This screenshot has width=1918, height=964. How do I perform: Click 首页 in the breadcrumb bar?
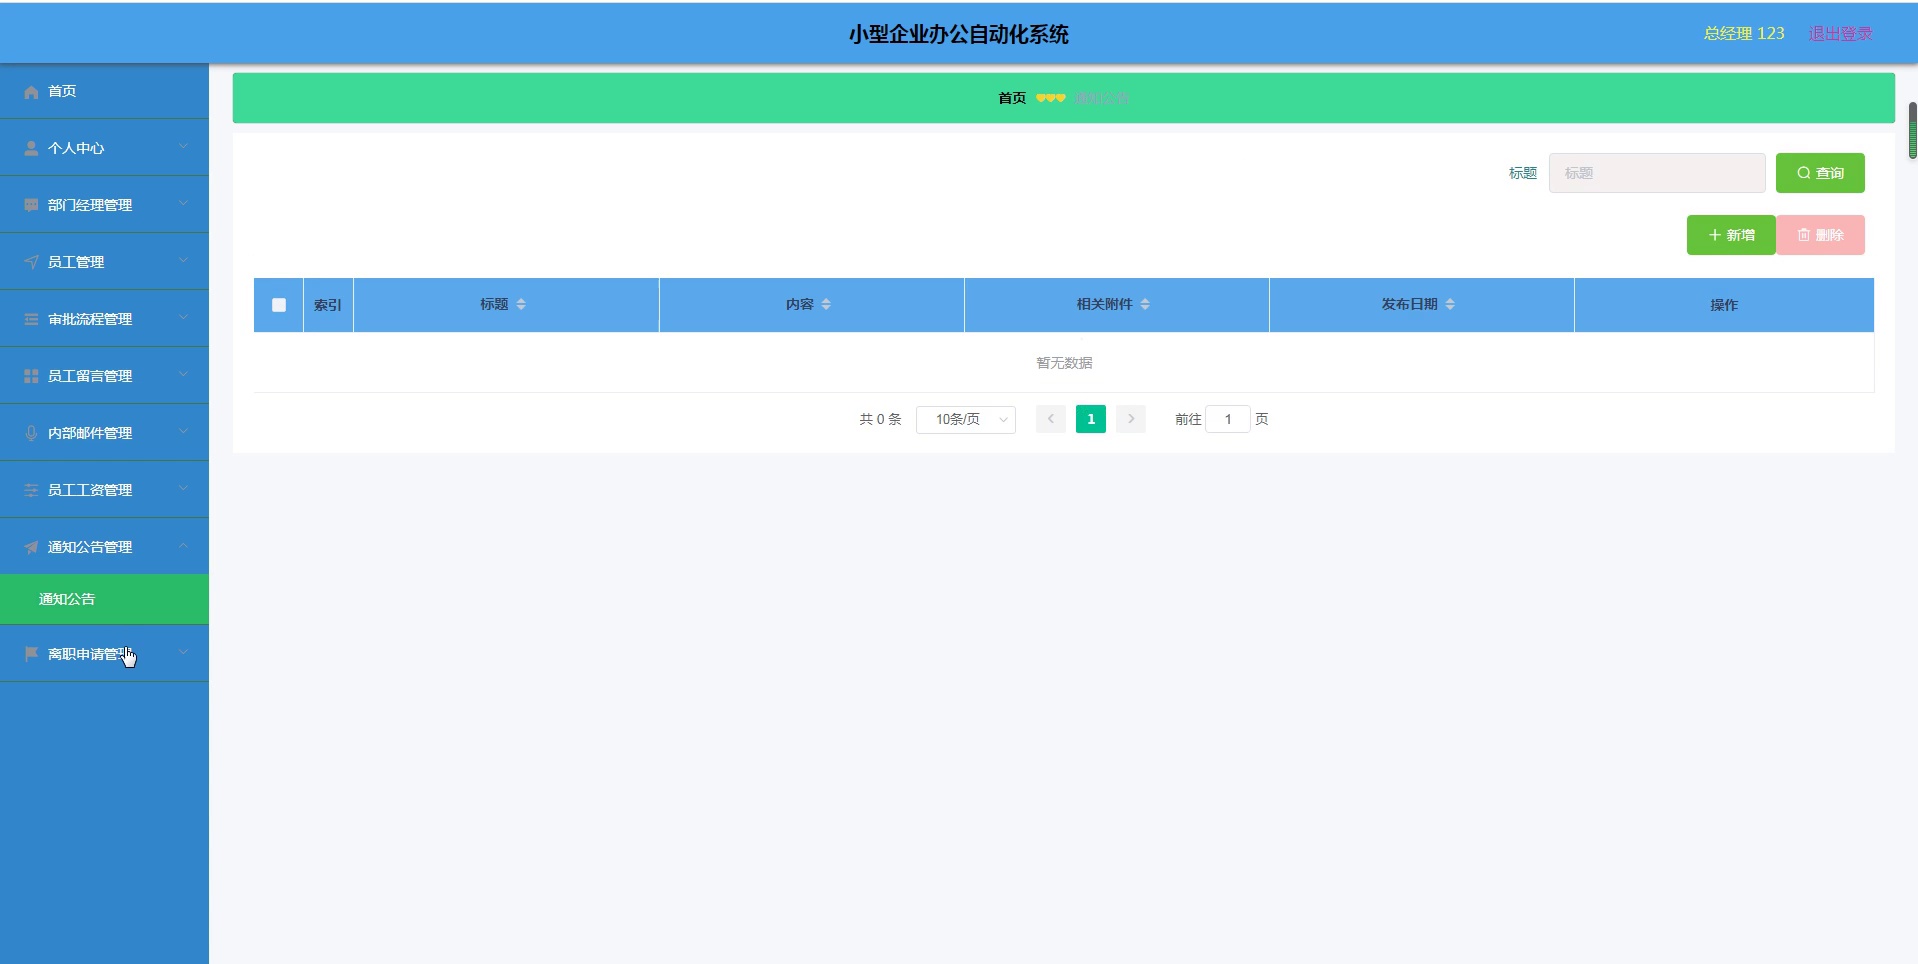tap(1011, 98)
